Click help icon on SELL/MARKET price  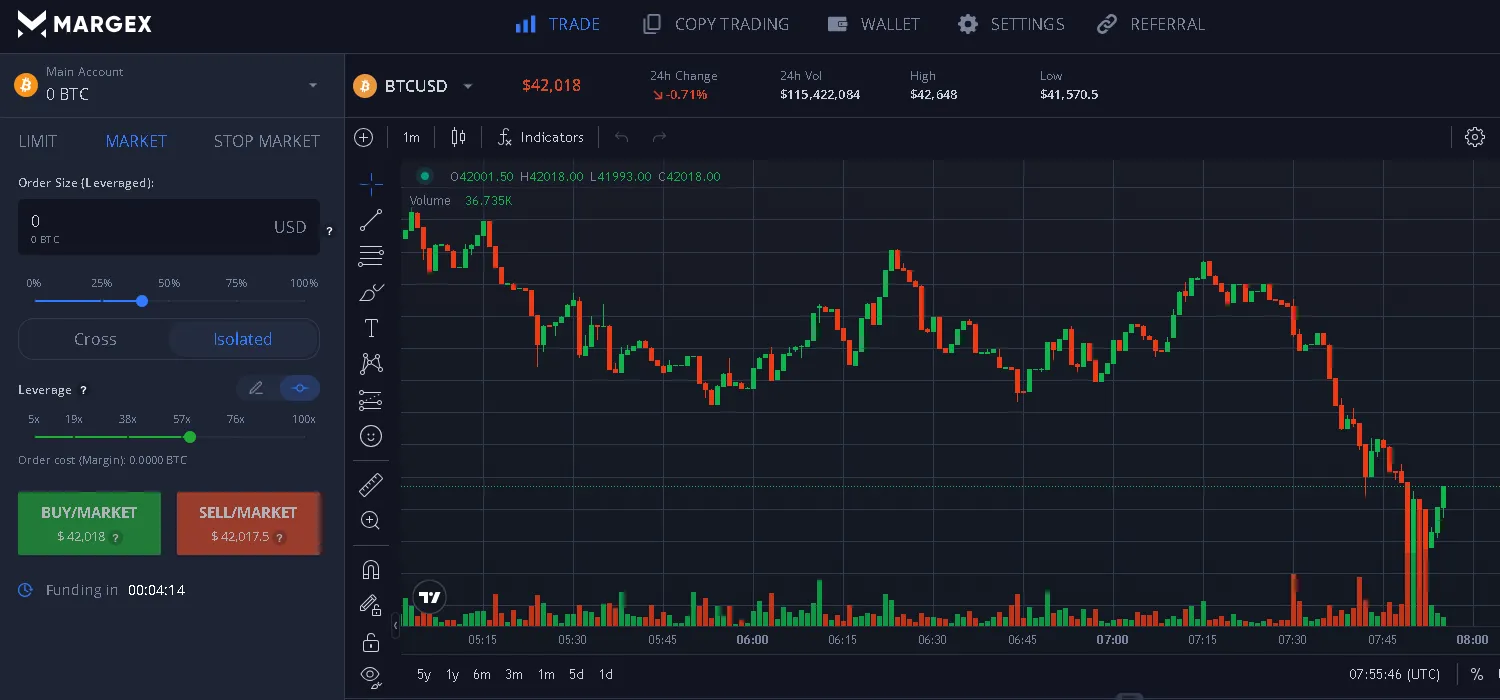(279, 537)
